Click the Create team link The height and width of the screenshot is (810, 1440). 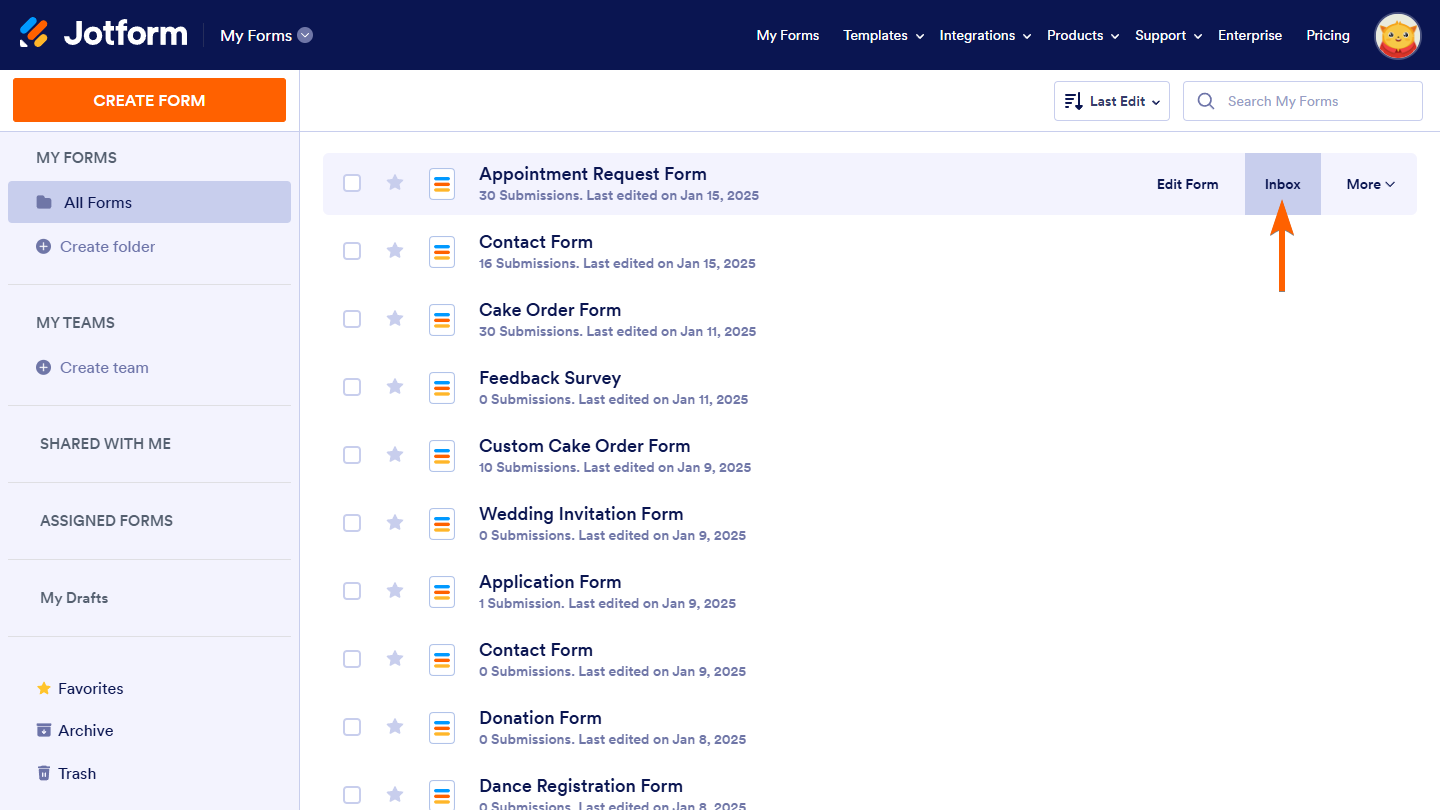(104, 367)
